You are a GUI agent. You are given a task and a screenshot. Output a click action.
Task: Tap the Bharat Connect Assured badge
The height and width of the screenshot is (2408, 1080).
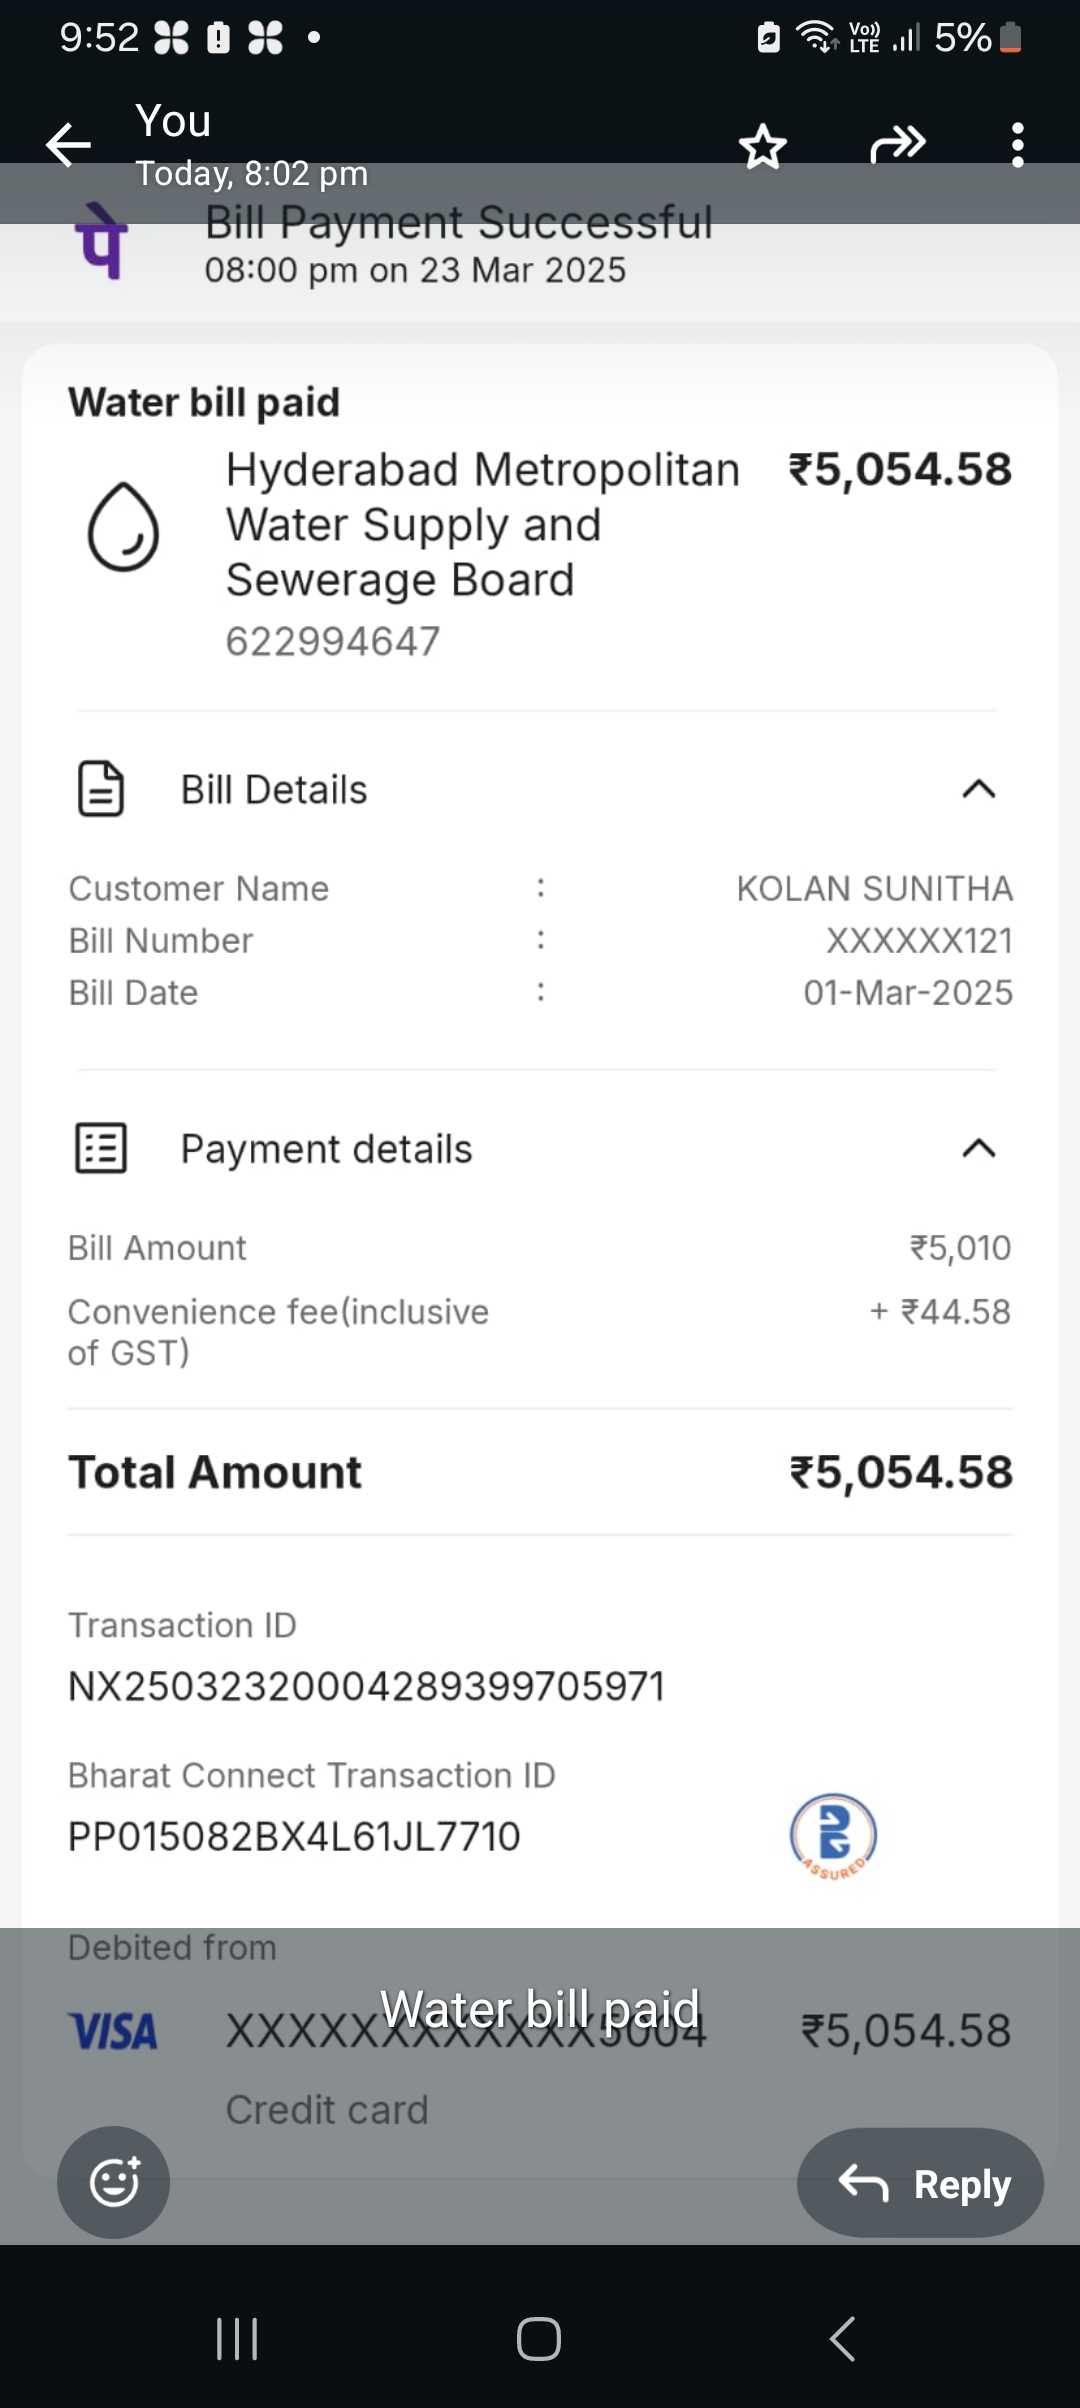pos(833,1836)
